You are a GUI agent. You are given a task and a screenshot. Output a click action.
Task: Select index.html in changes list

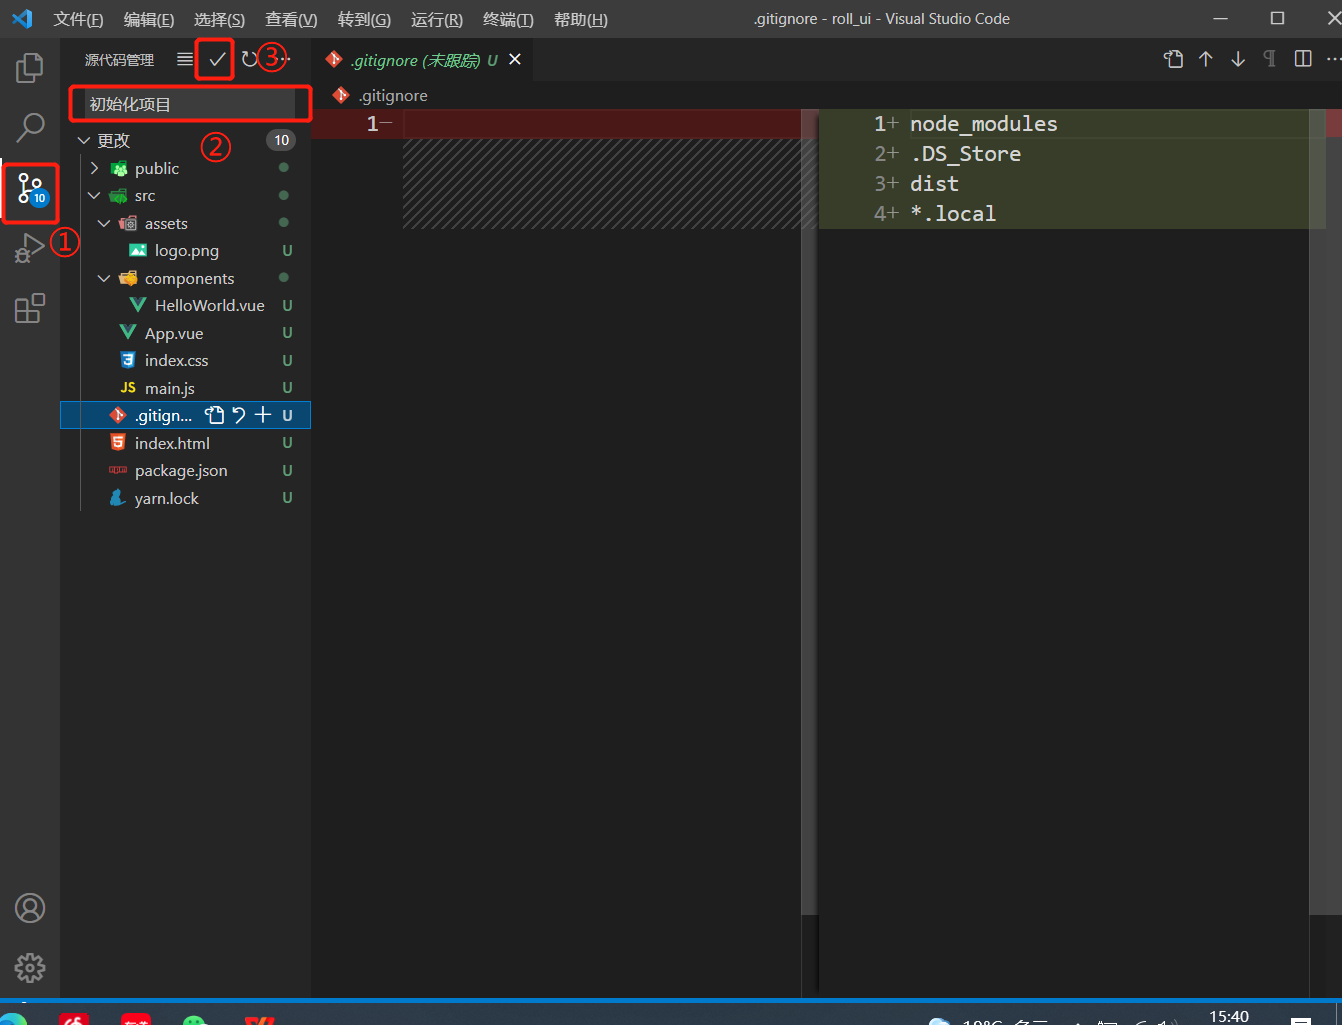[172, 443]
